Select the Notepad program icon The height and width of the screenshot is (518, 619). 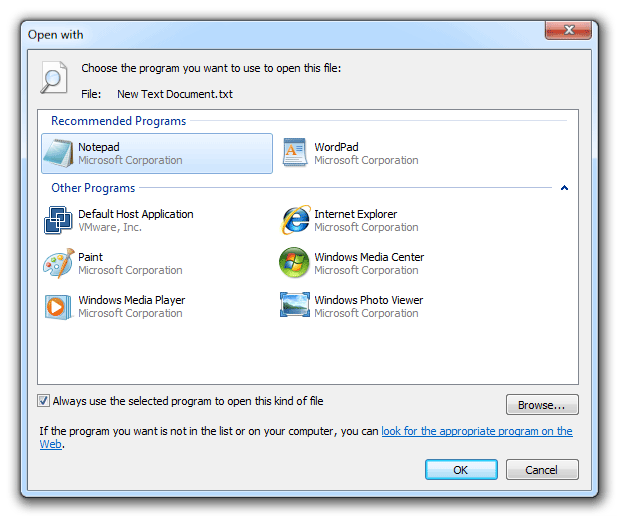pos(58,153)
